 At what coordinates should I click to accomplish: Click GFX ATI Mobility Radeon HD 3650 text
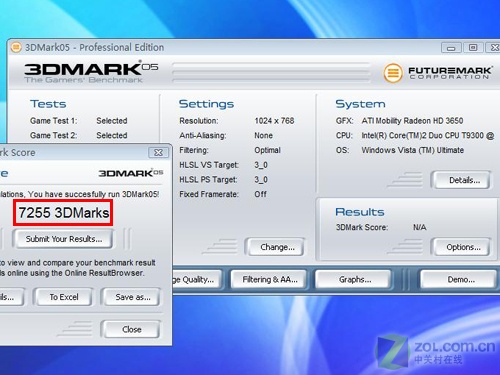coord(412,121)
